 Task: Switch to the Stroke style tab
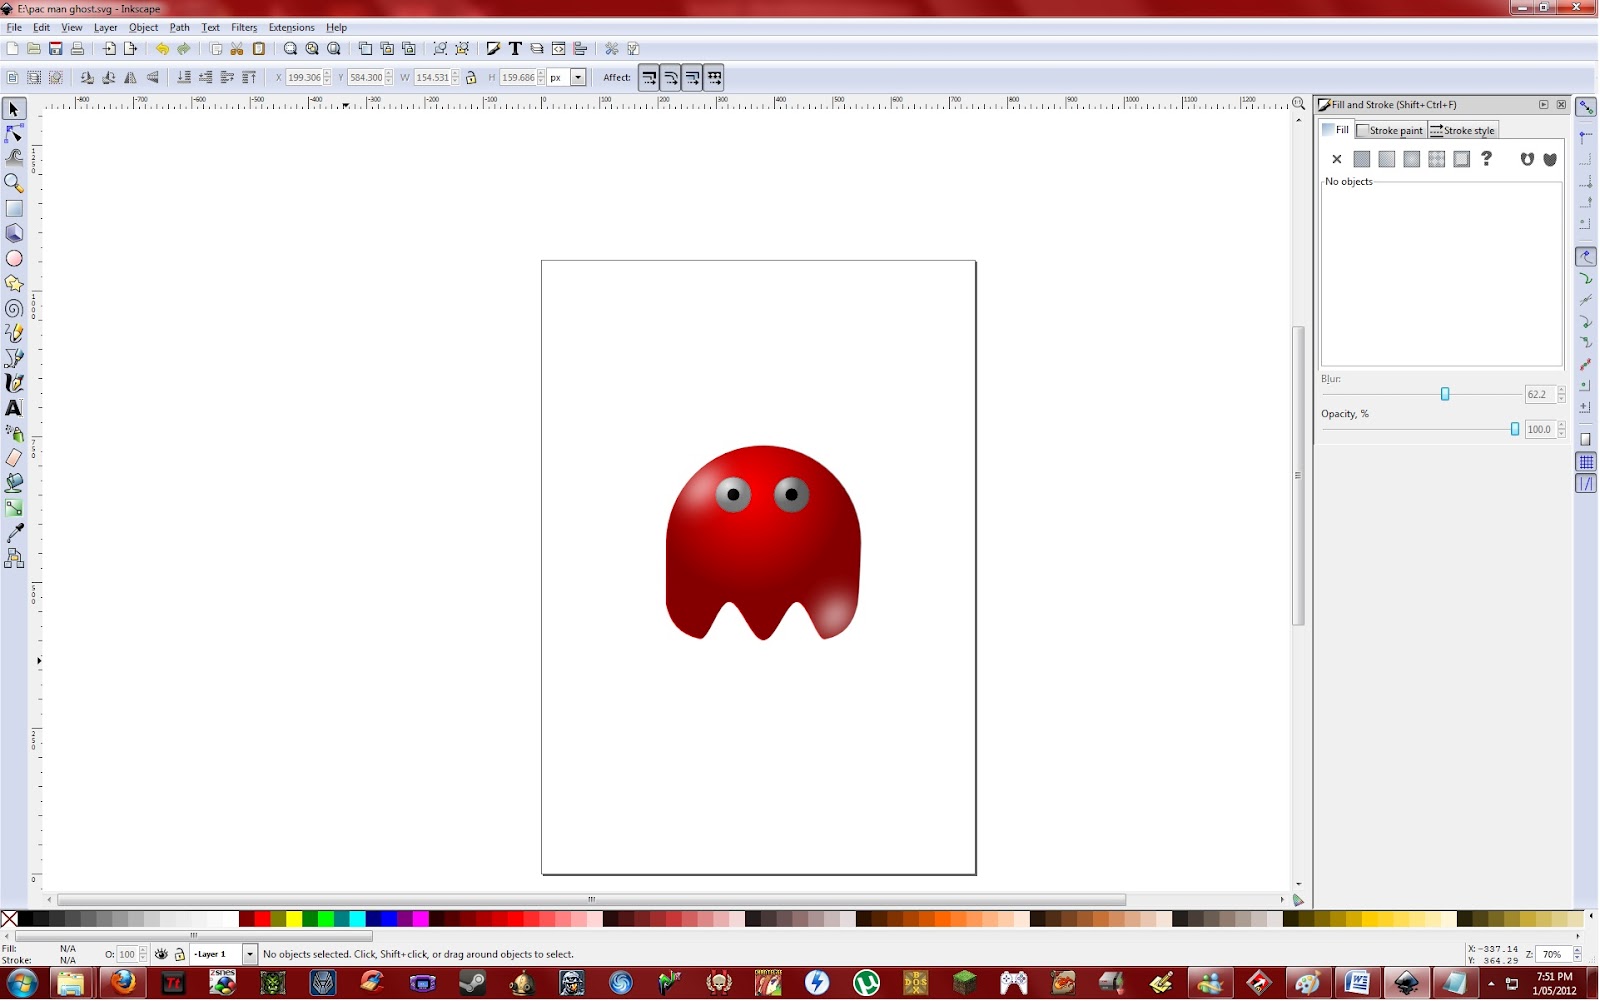pyautogui.click(x=1462, y=130)
